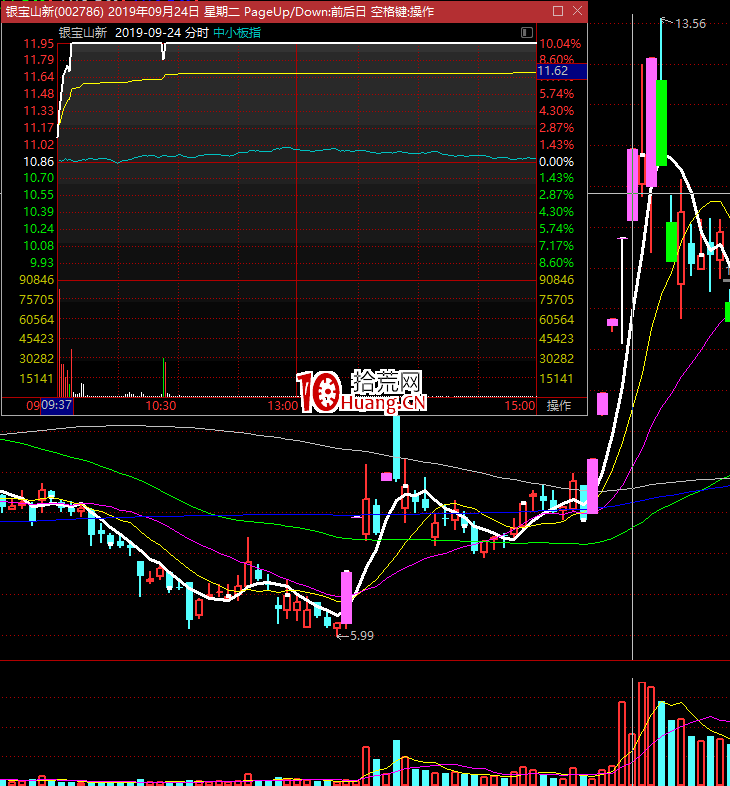730x786 pixels.
Task: Click the 11.95 limit-up price label
Action: pos(39,44)
